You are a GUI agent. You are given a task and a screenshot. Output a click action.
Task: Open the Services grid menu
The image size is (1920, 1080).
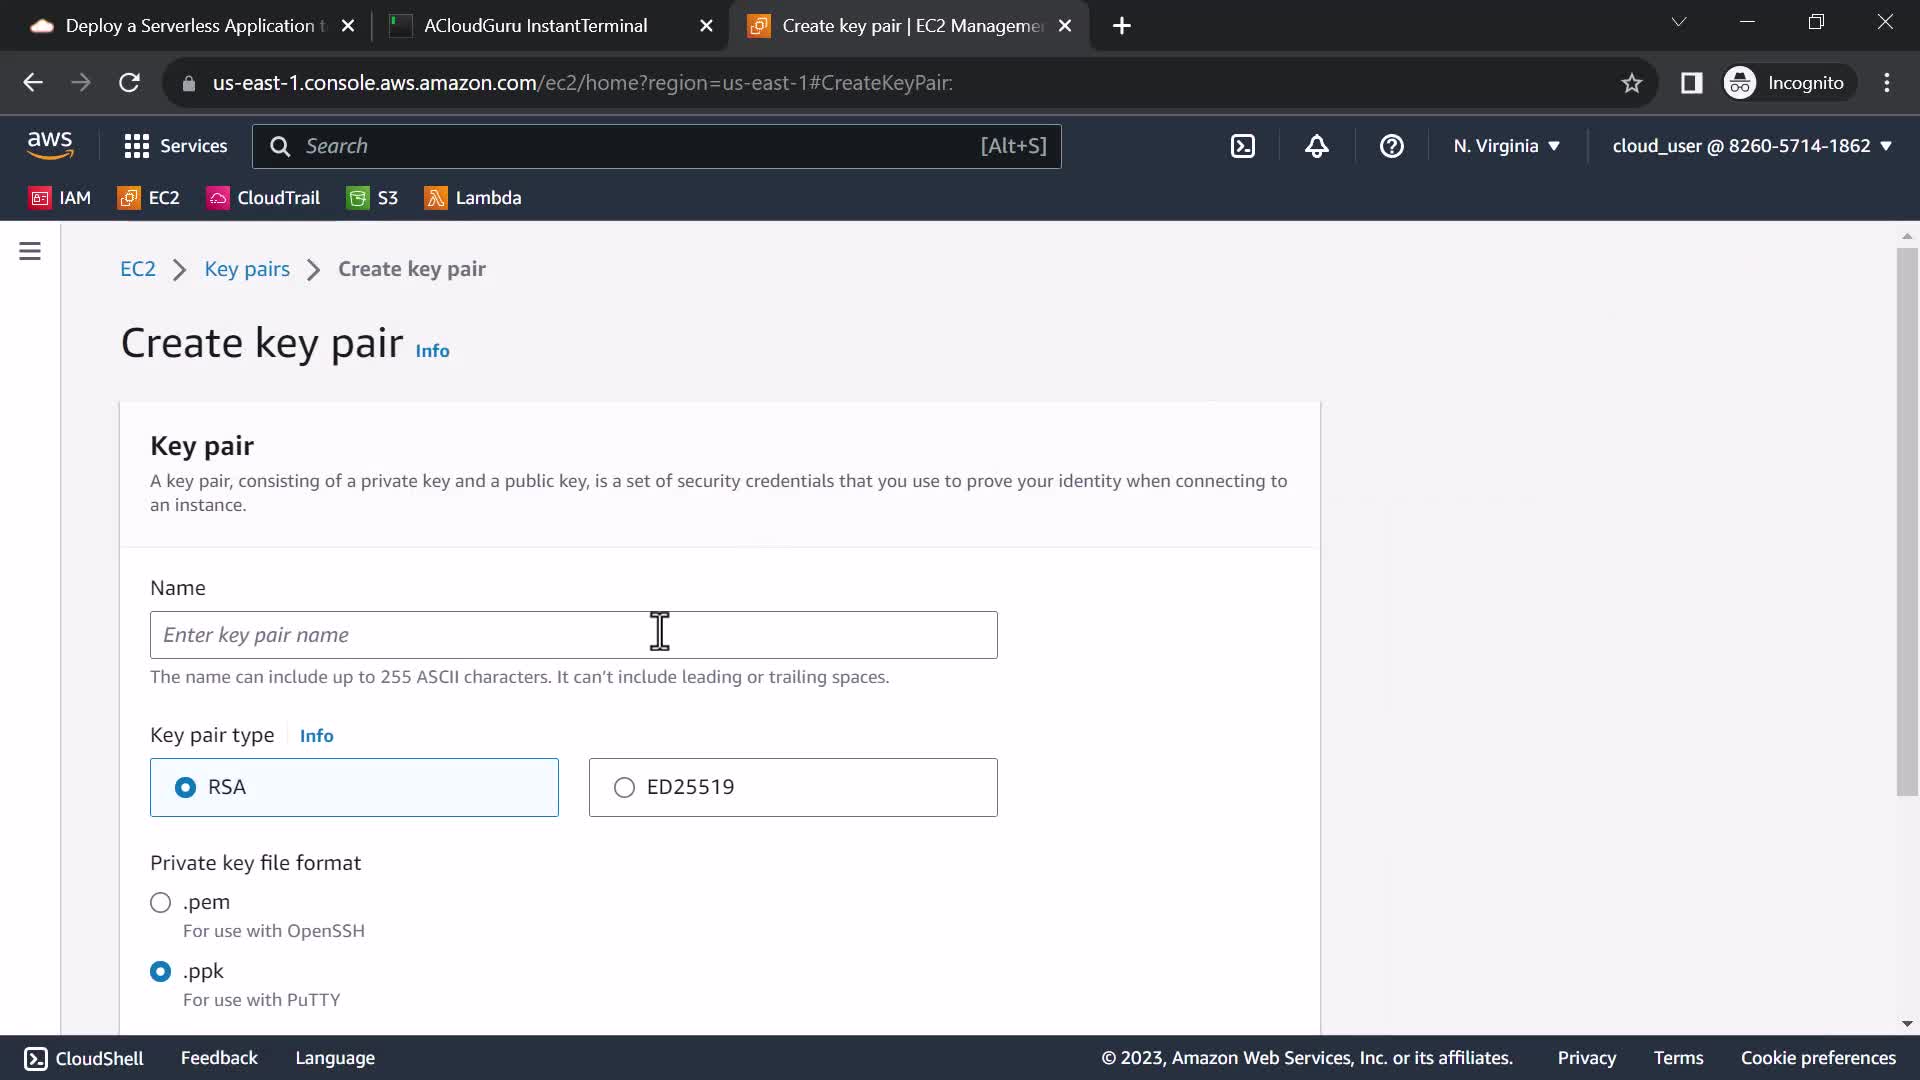[176, 146]
